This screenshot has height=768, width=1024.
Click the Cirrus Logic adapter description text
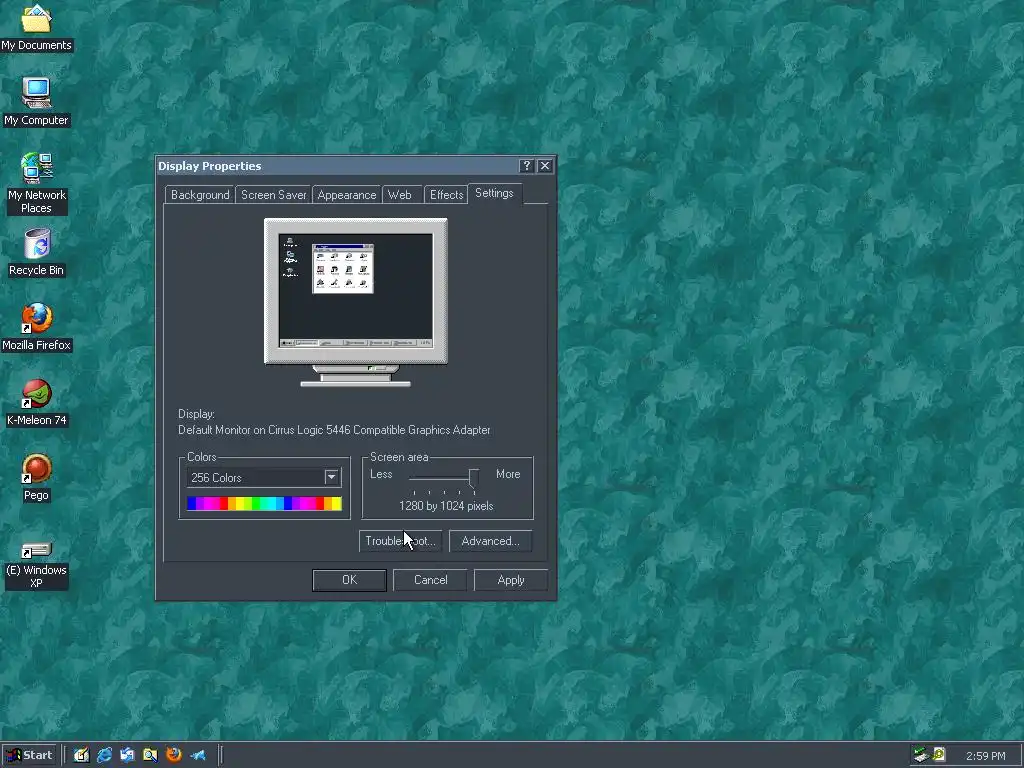coord(334,430)
